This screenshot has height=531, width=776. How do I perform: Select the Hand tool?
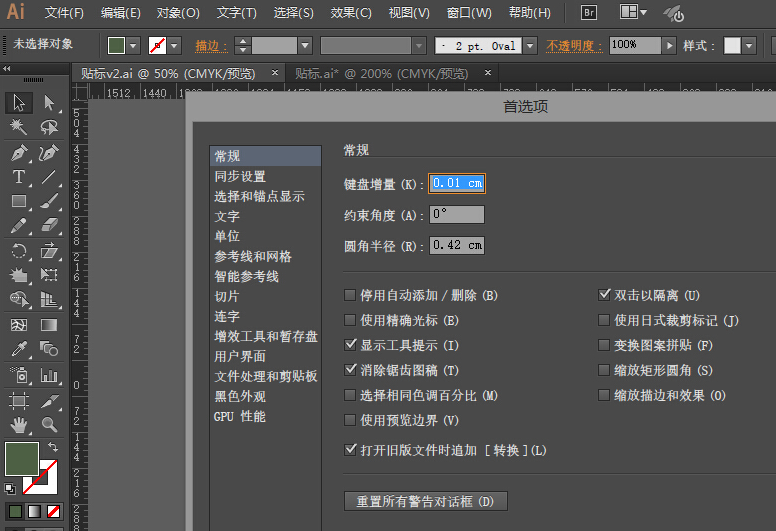19,425
